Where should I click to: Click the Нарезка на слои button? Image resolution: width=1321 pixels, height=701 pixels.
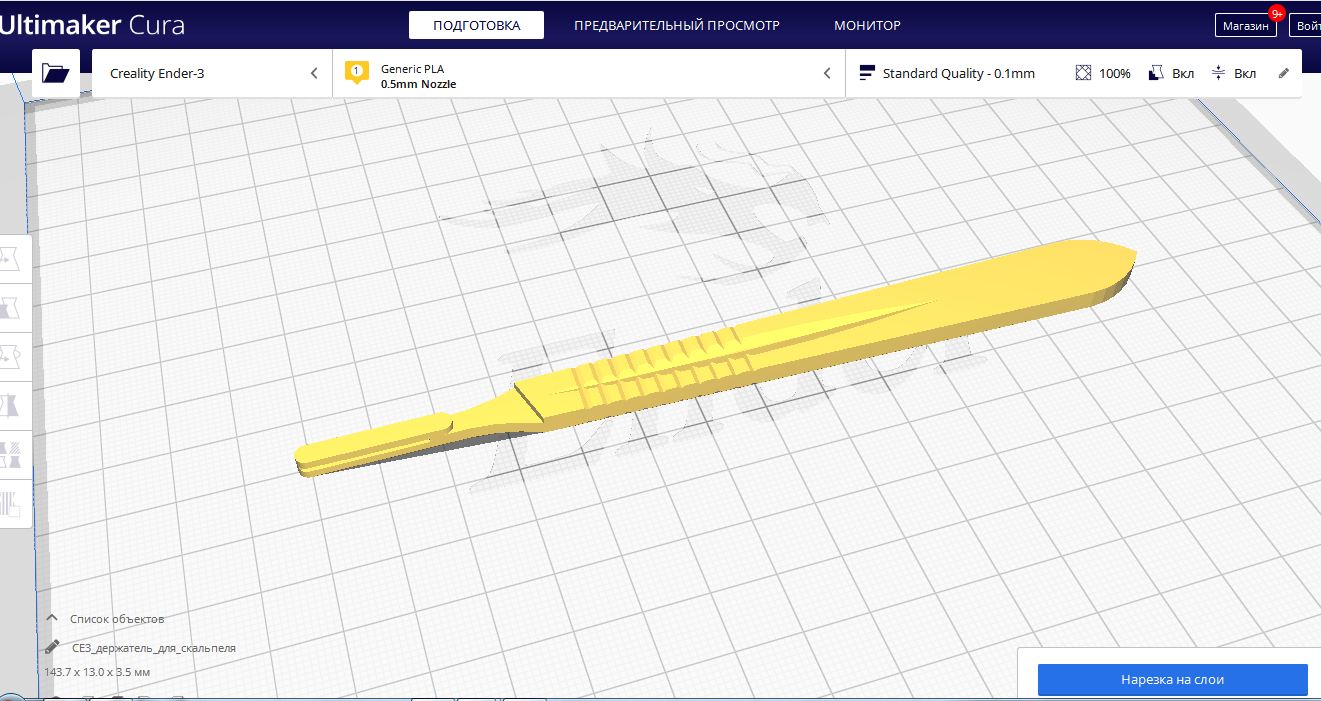[x=1172, y=679]
